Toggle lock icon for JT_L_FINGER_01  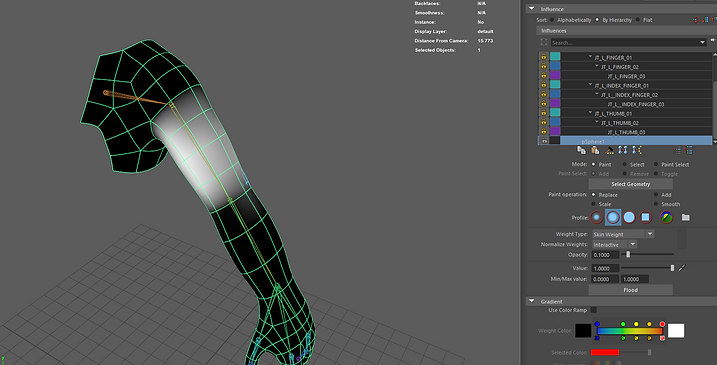tap(544, 57)
